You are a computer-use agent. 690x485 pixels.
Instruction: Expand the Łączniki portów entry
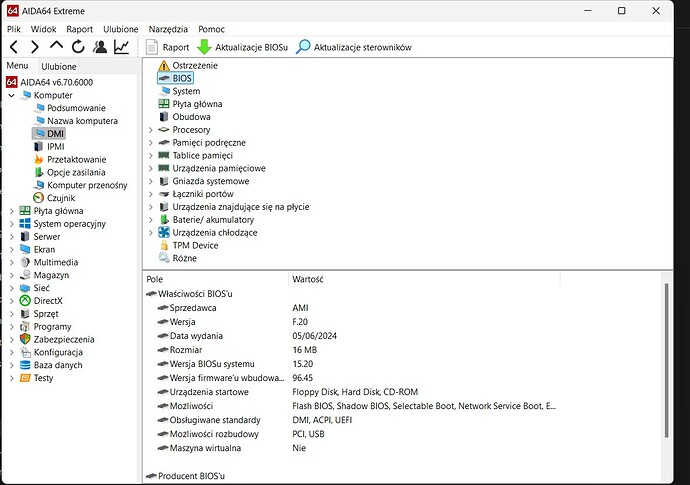[150, 194]
